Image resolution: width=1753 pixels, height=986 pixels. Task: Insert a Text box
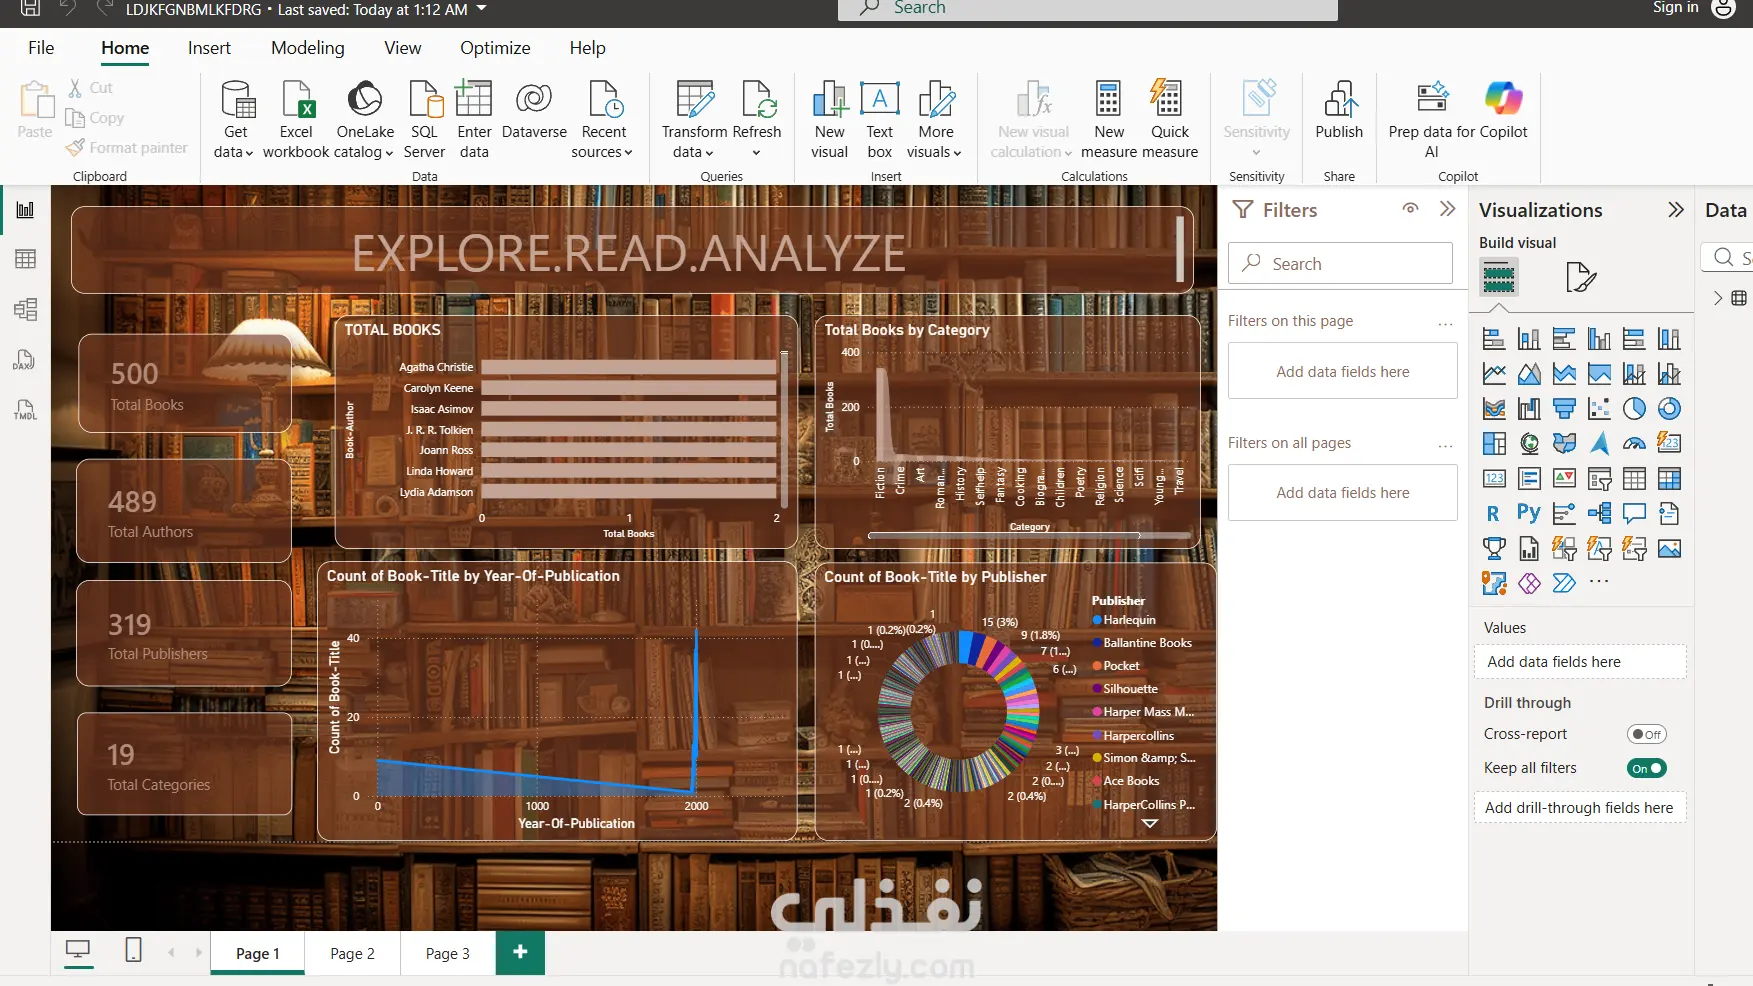tap(880, 119)
